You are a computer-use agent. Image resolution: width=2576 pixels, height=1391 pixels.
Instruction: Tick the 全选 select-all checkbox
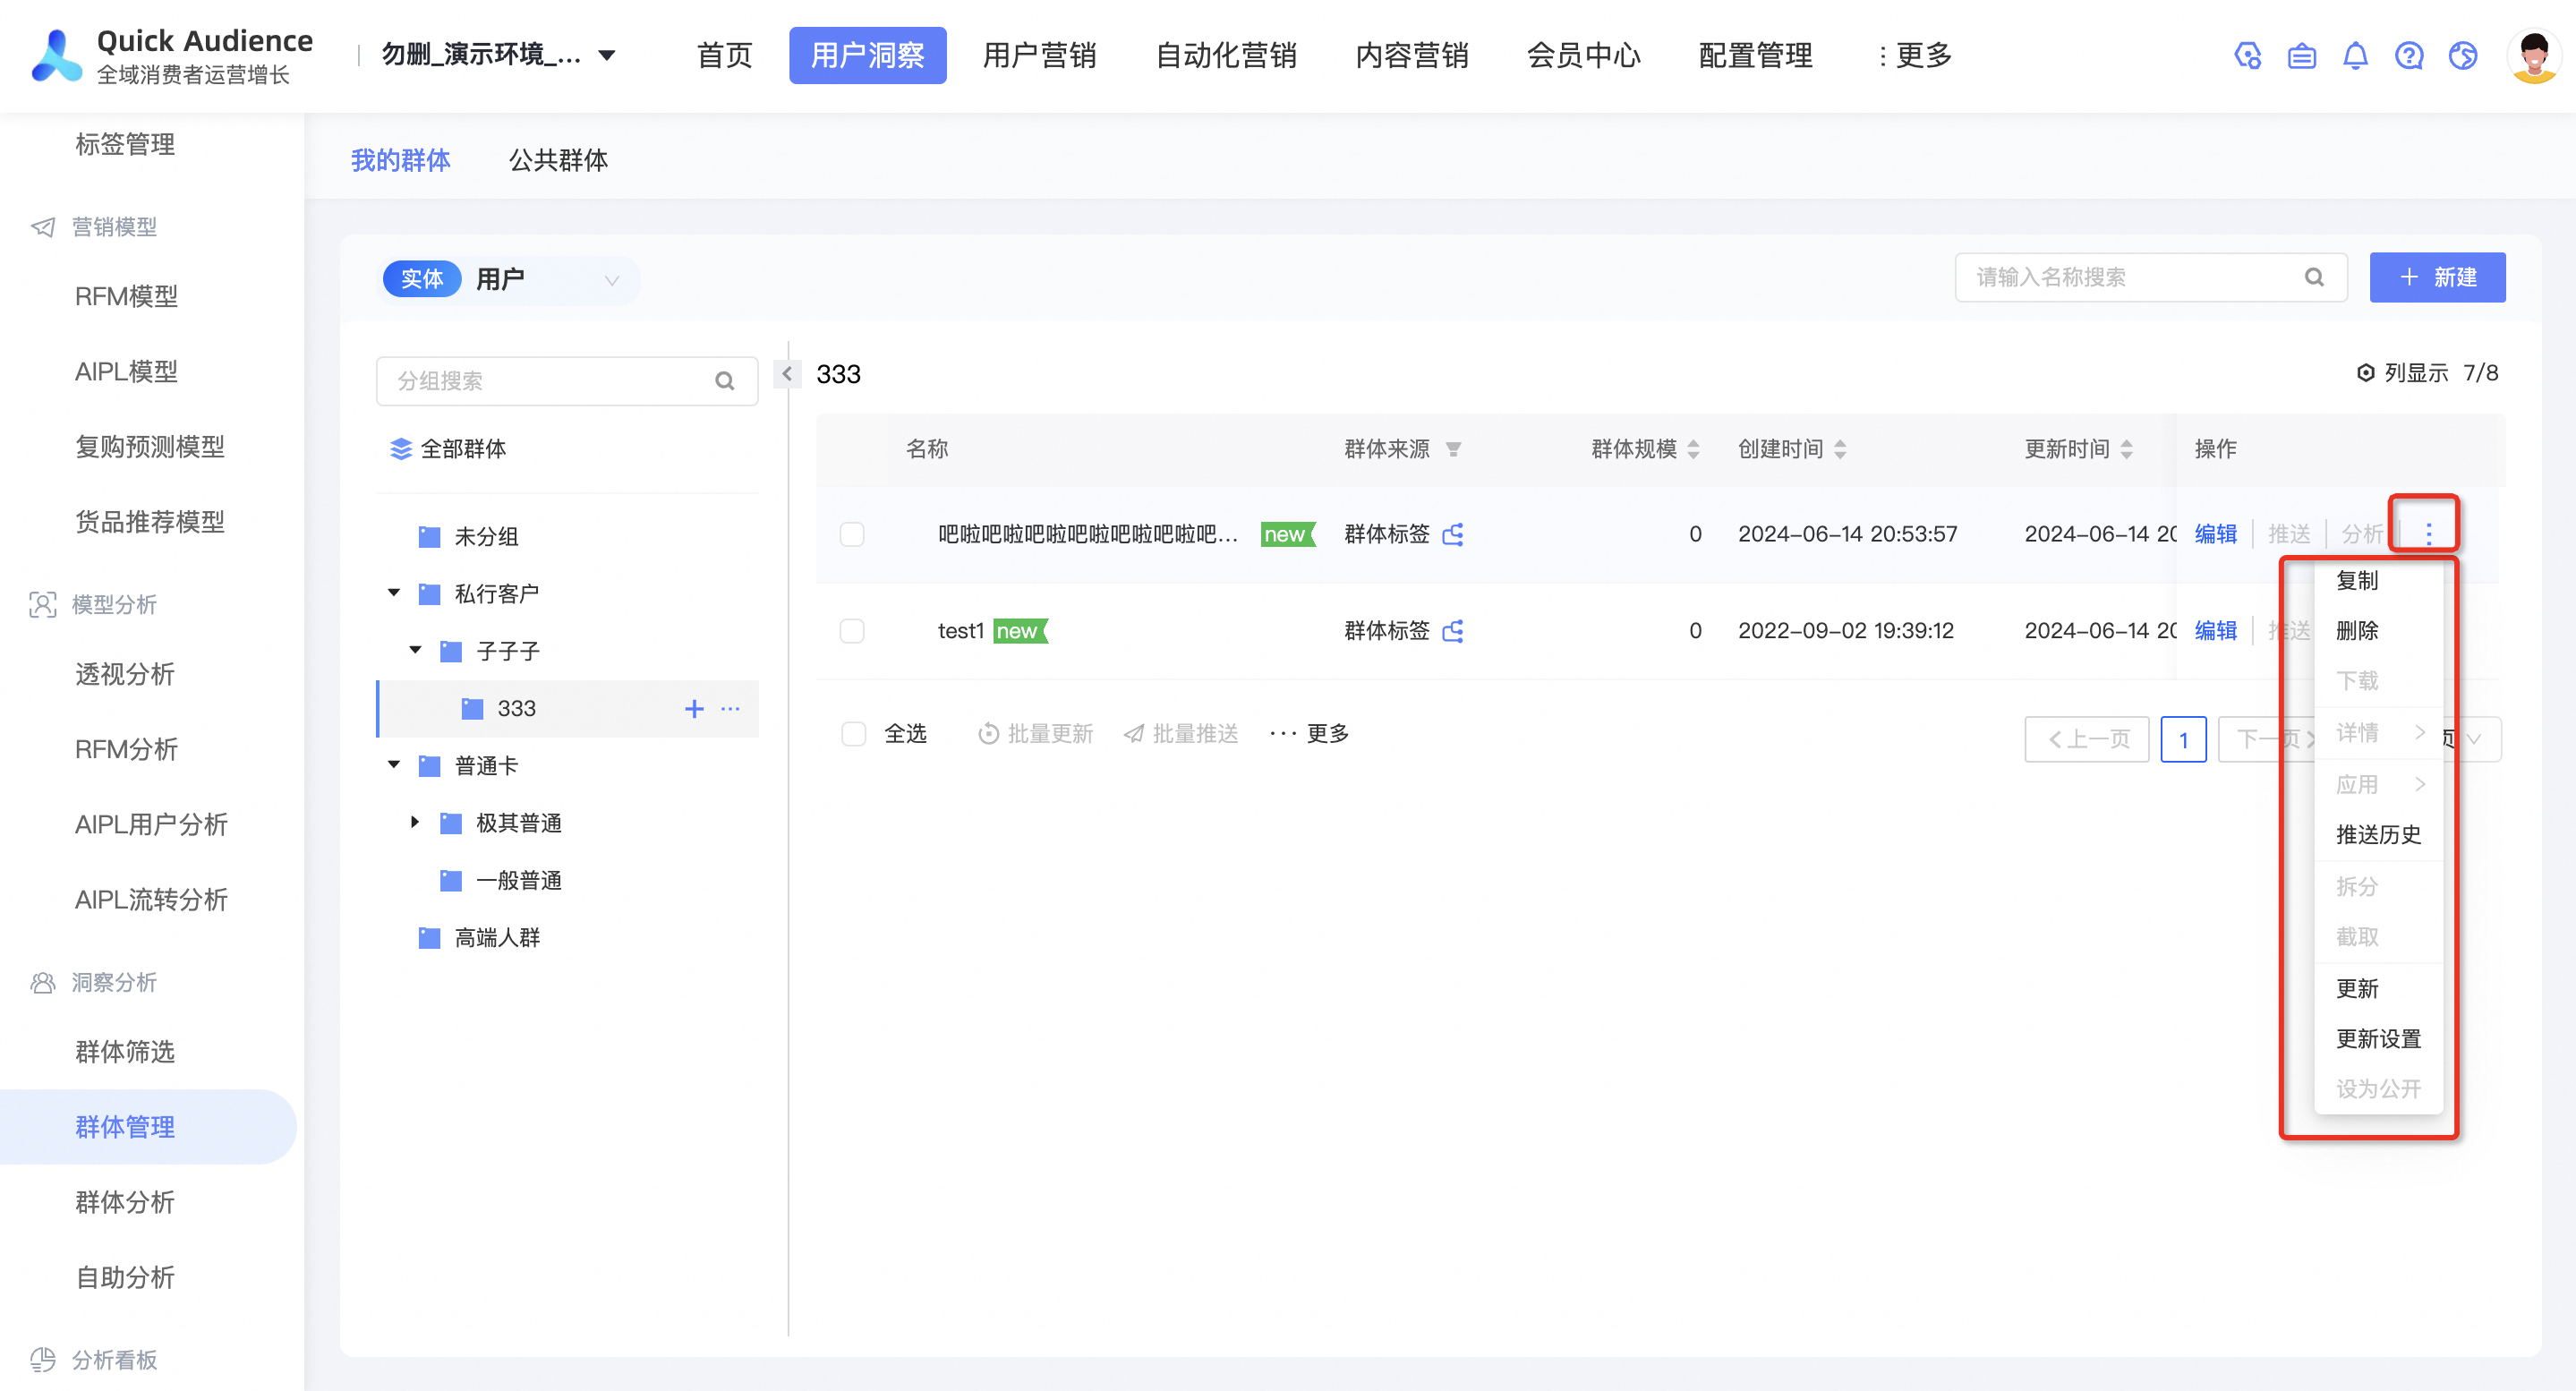(x=853, y=734)
